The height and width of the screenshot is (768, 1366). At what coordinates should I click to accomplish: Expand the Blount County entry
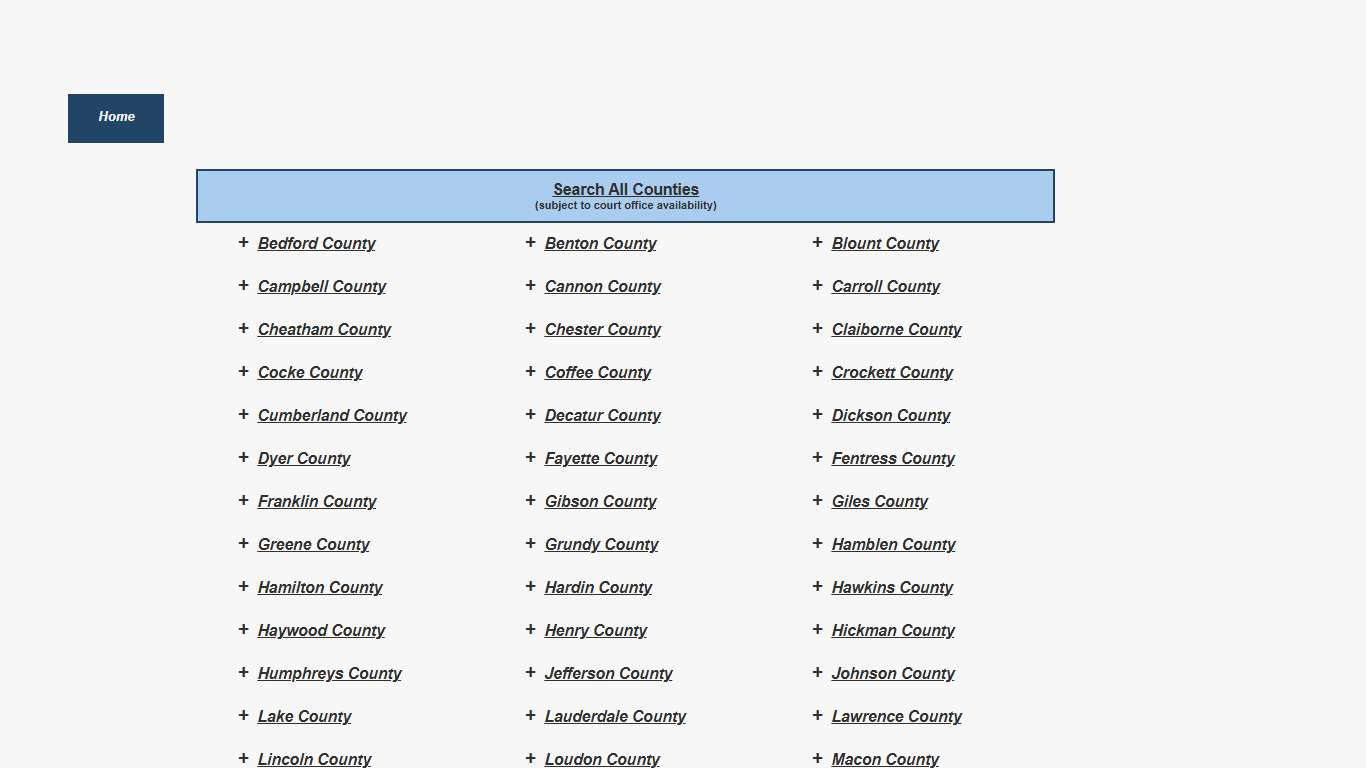point(817,243)
